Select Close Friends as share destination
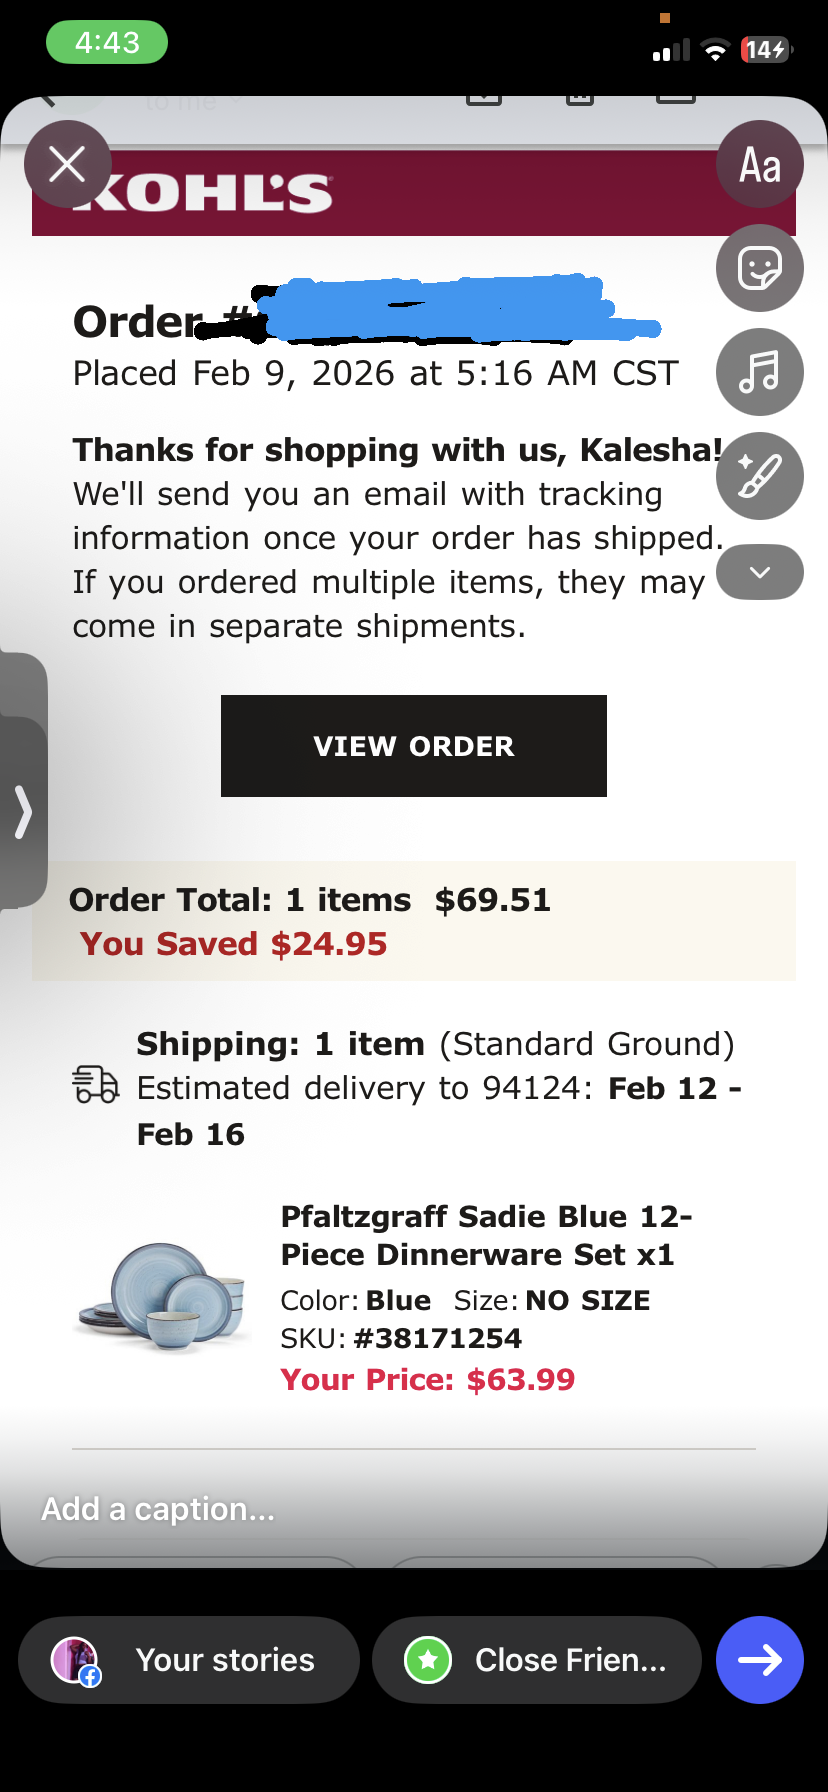This screenshot has height=1792, width=828. tap(536, 1660)
